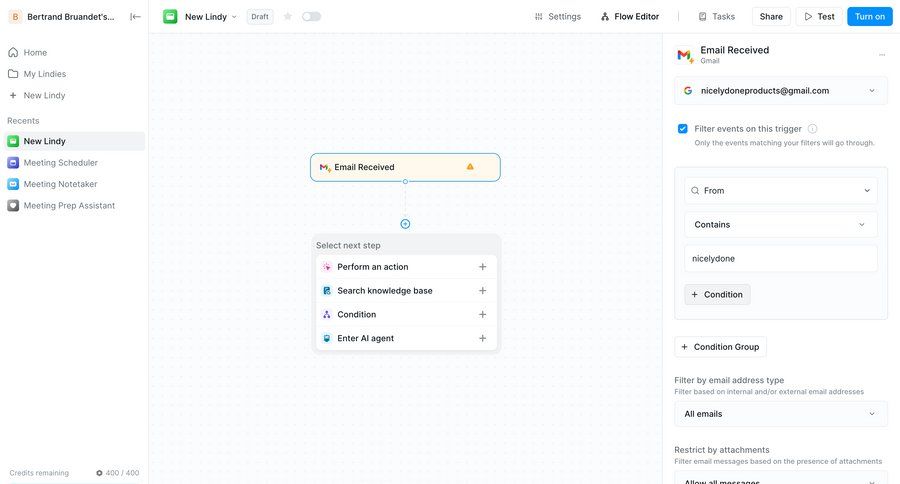
Task: Choose Condition step in next step list
Action: [x=406, y=315]
